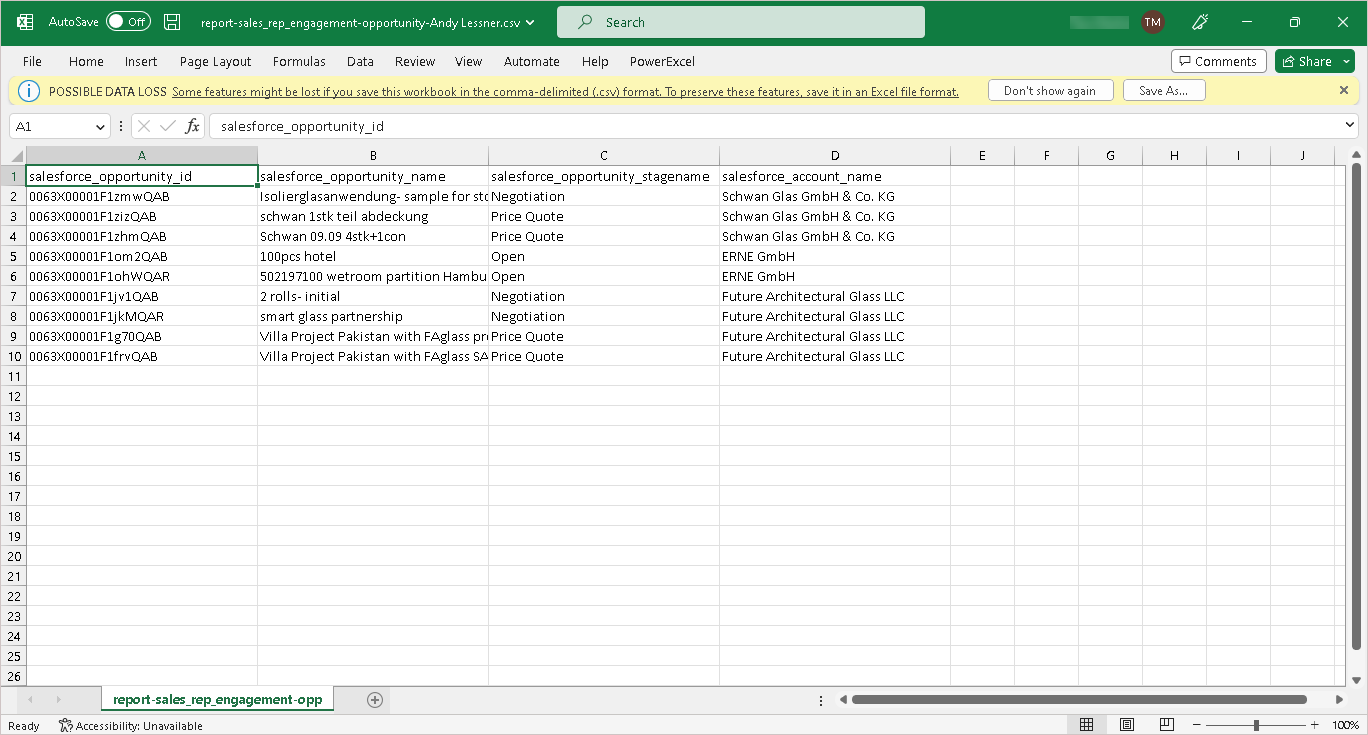Click zoom in plus button

(1315, 725)
